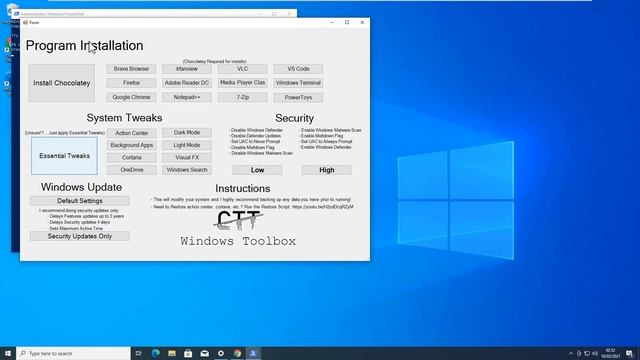Screen dimensions: 640x360
Task: Set security to Low
Action: 257,170
